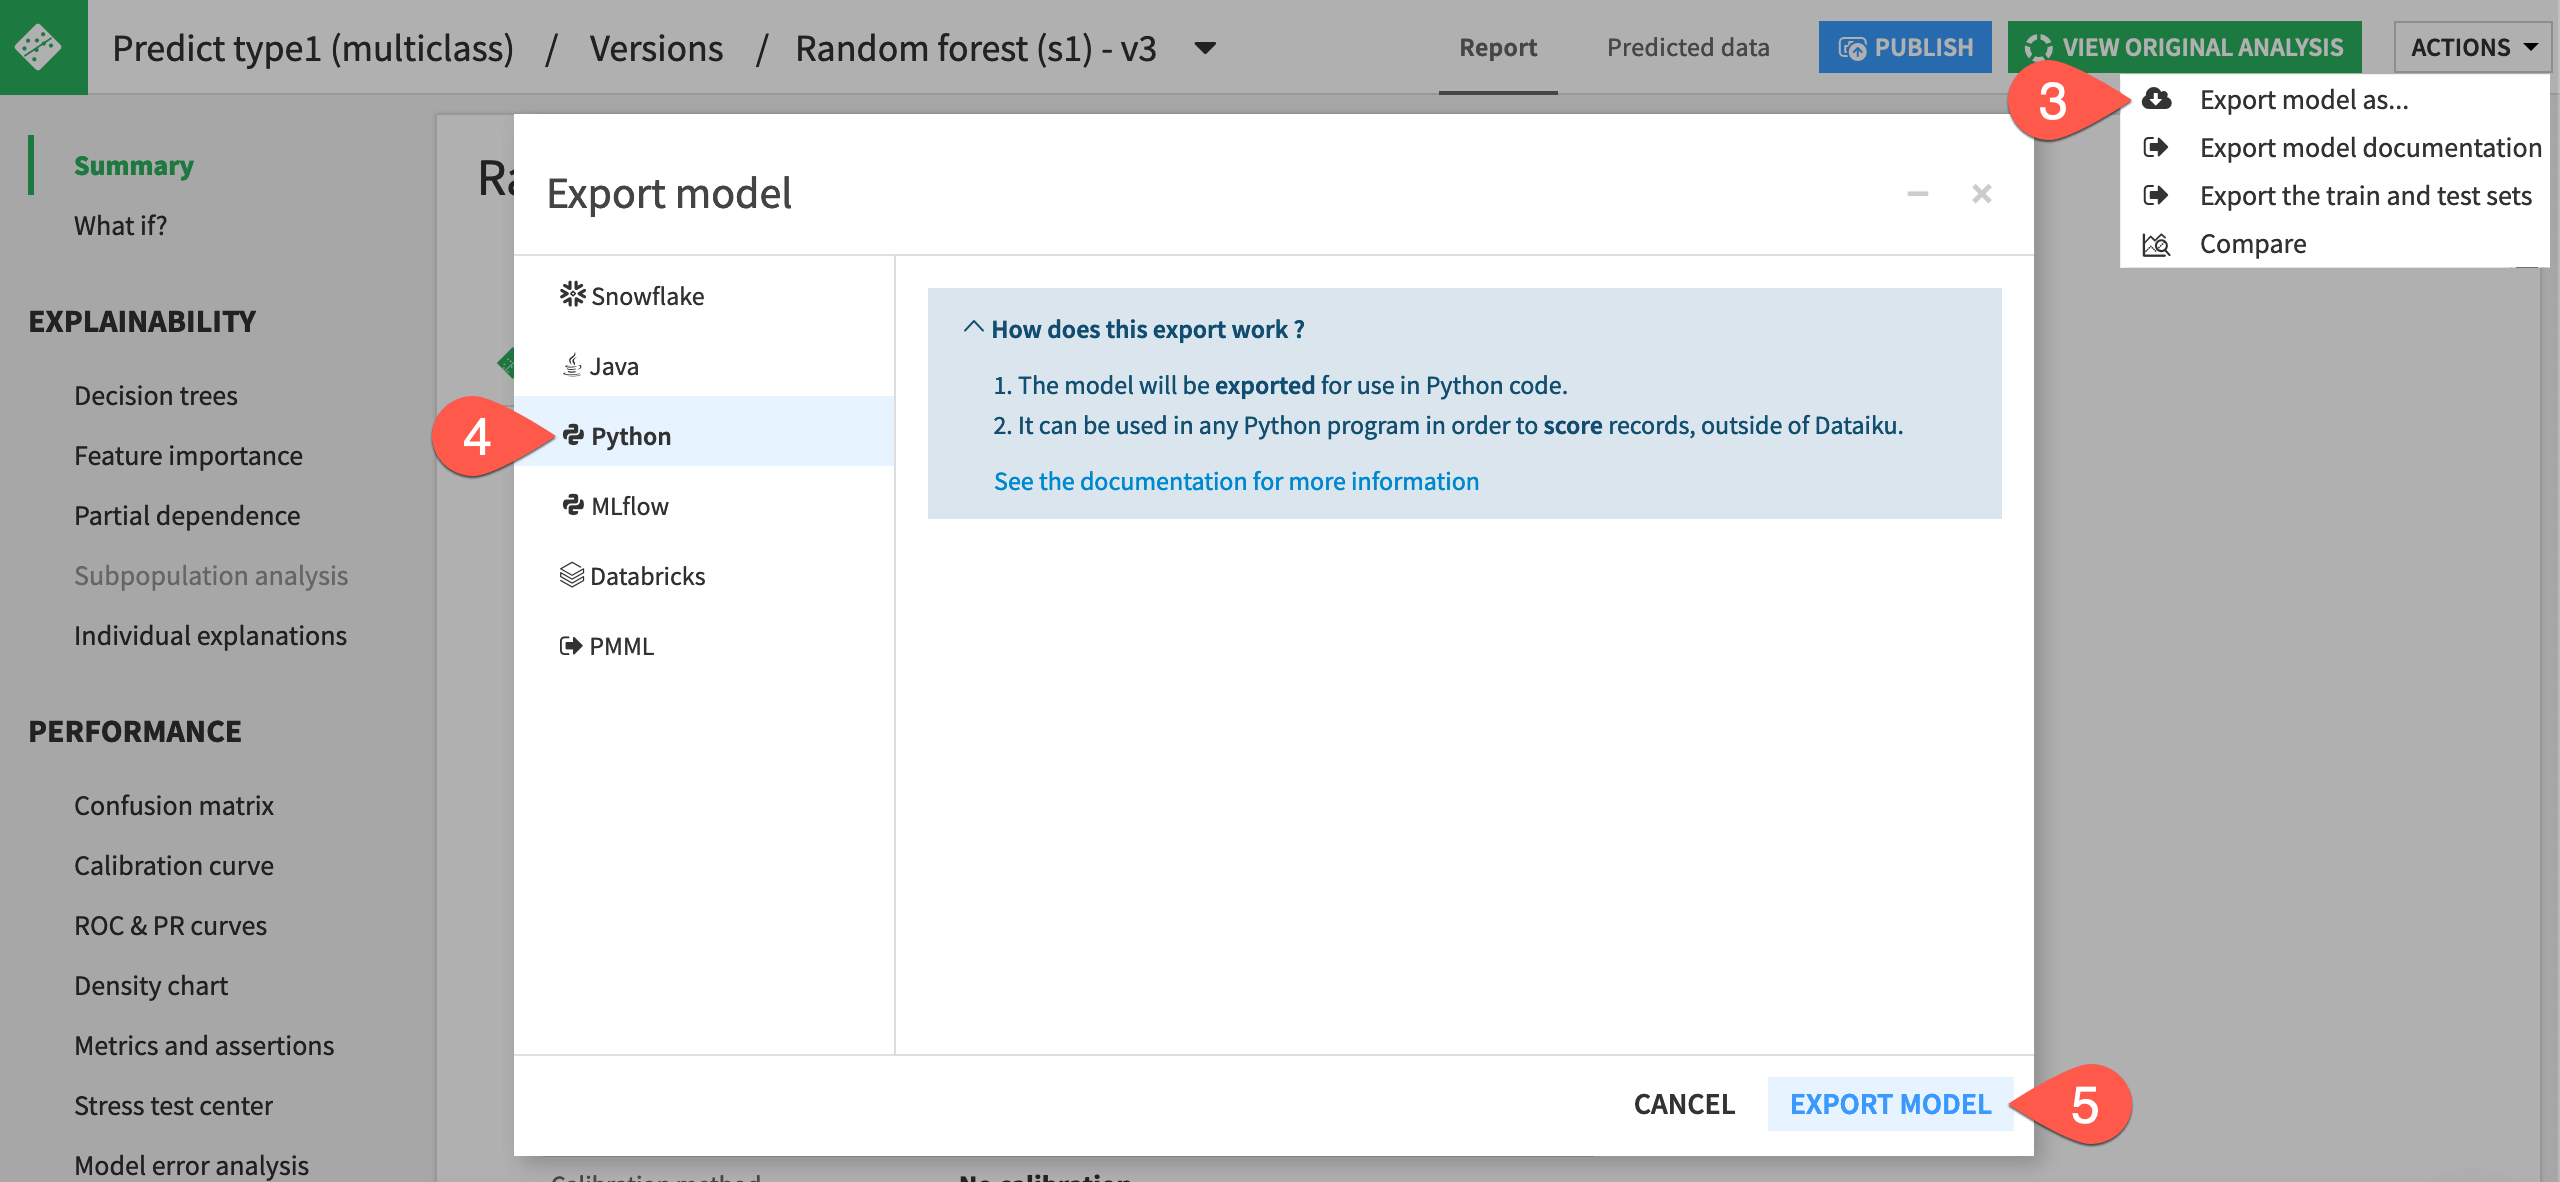Switch to the Predicted data tab
This screenshot has width=2560, height=1182.
pyautogui.click(x=1687, y=46)
